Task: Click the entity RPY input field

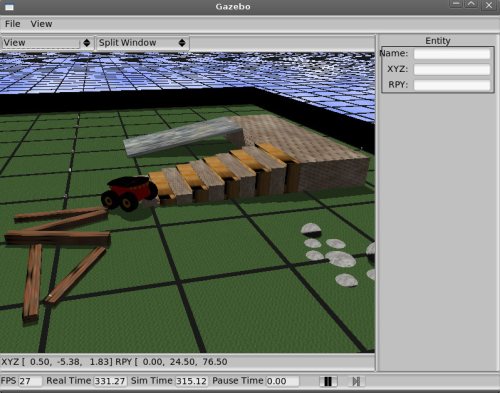Action: coord(452,85)
